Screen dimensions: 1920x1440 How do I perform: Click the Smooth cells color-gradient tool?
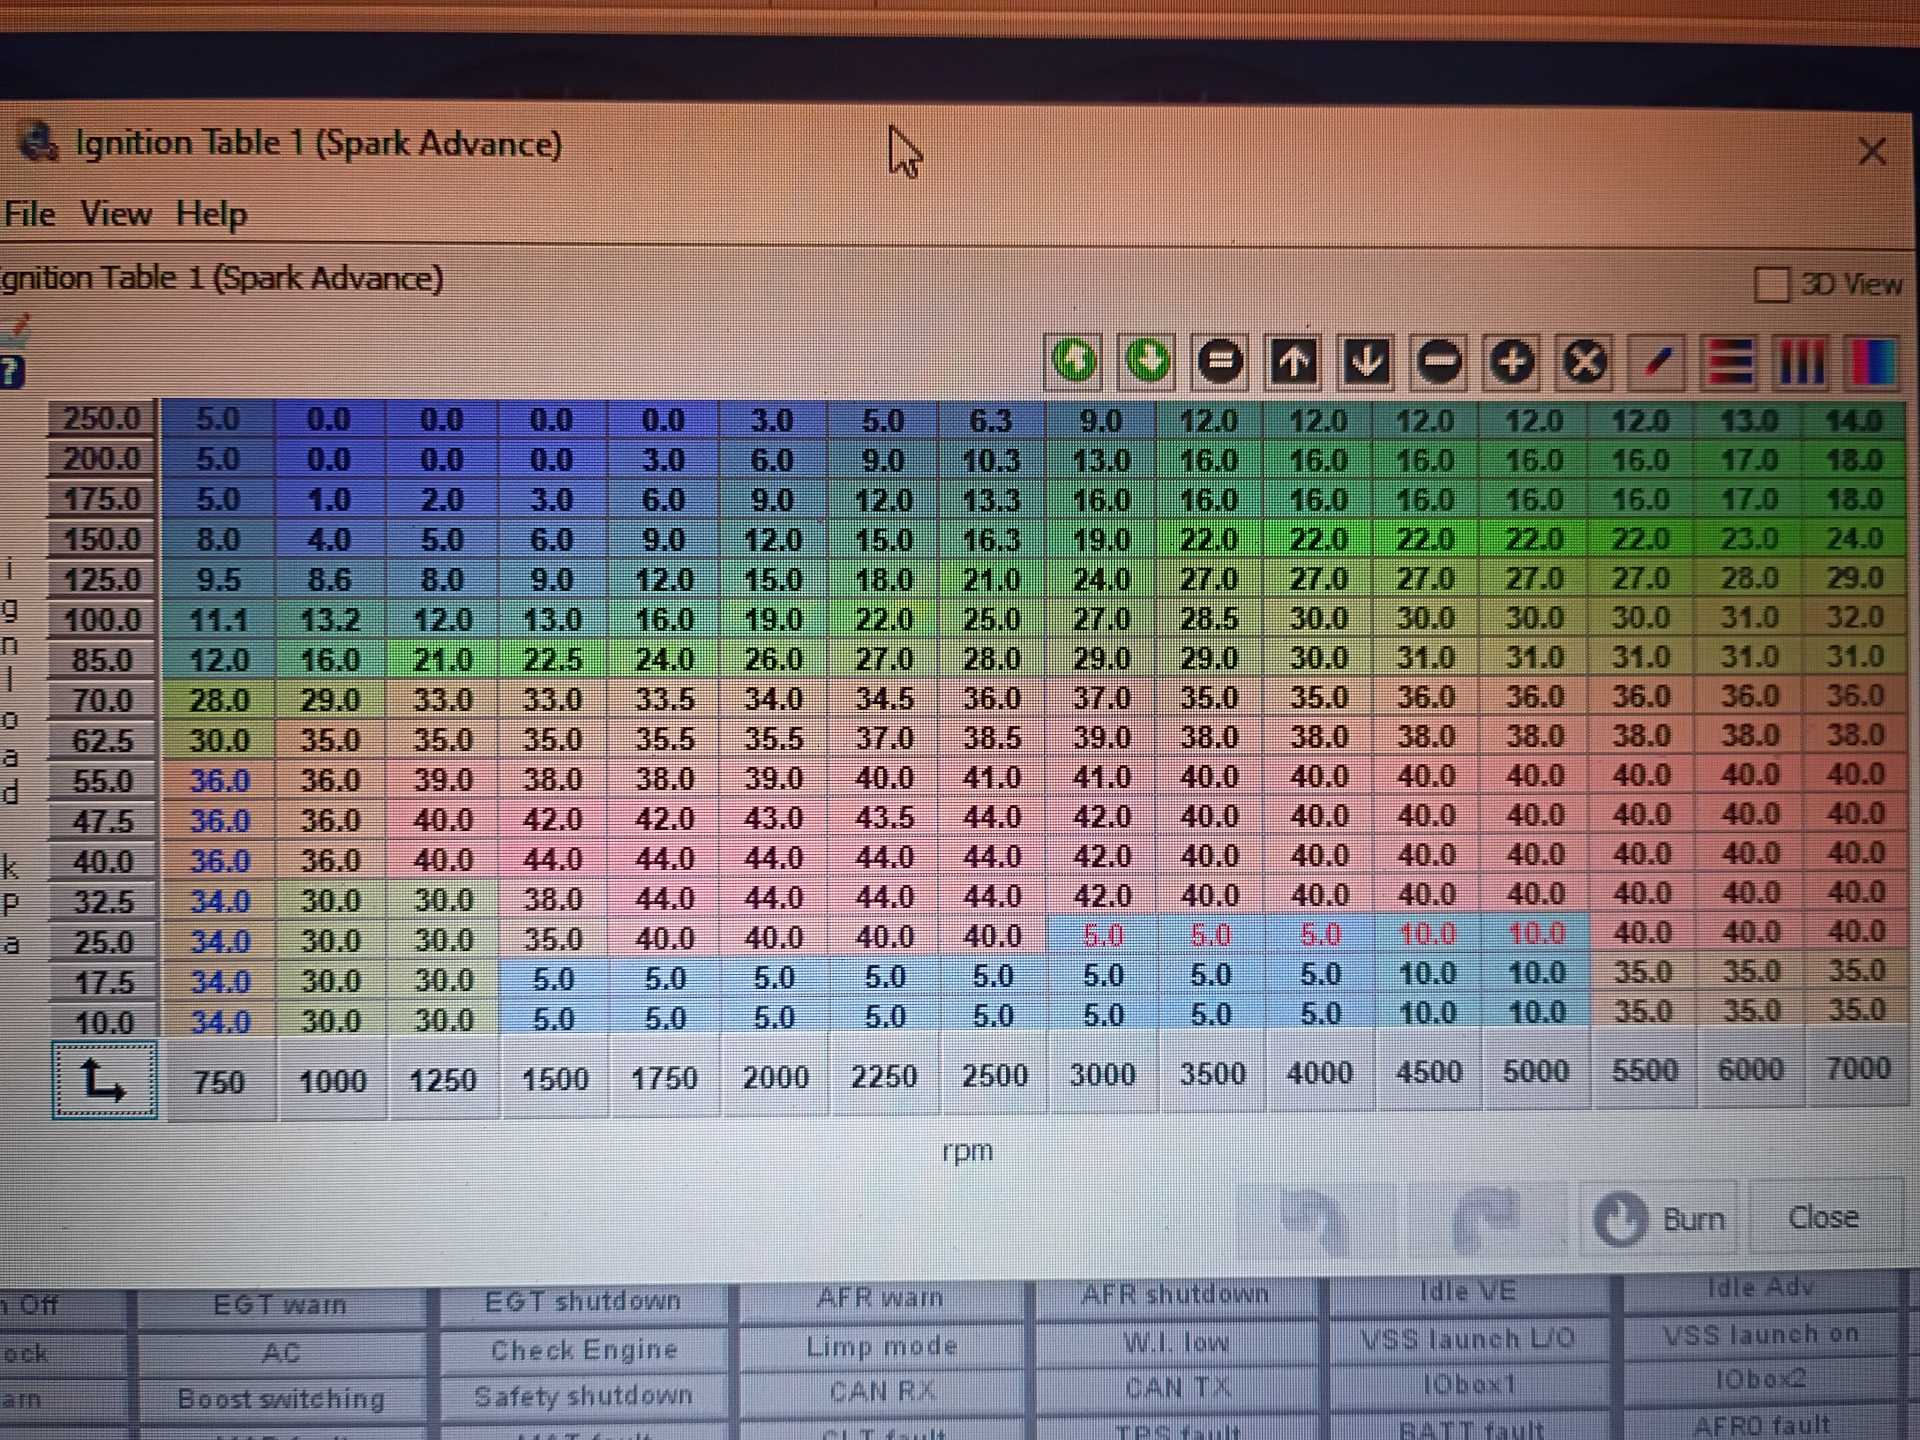[1872, 361]
